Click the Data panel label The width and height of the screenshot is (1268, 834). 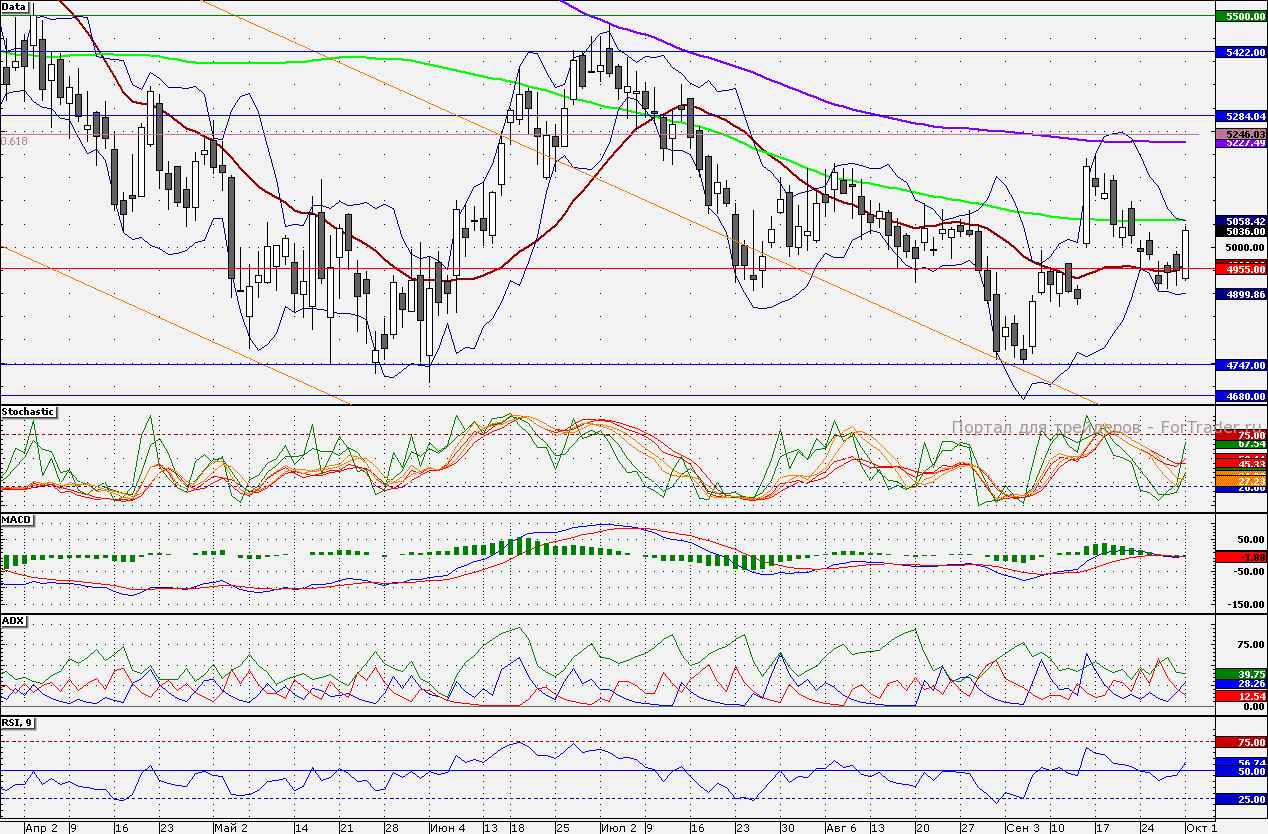(x=14, y=6)
